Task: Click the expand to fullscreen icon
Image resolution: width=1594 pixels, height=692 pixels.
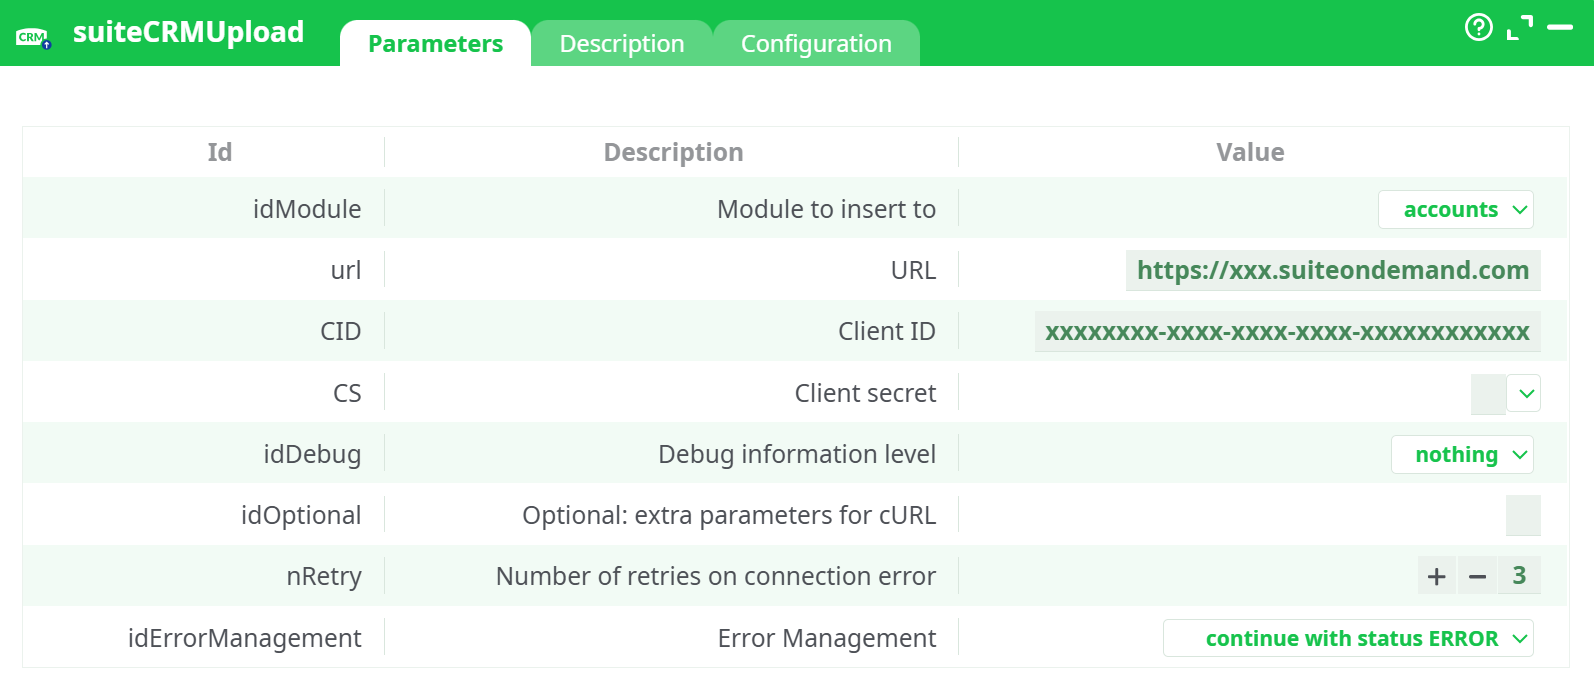Action: tap(1520, 28)
